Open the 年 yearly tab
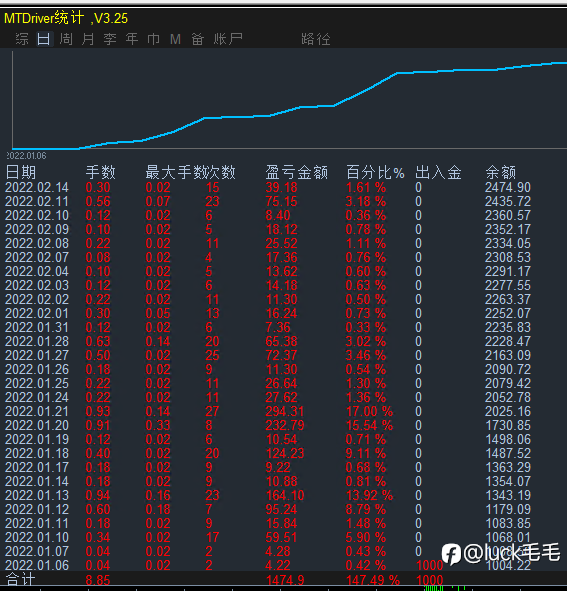The width and height of the screenshot is (567, 591). [x=132, y=39]
